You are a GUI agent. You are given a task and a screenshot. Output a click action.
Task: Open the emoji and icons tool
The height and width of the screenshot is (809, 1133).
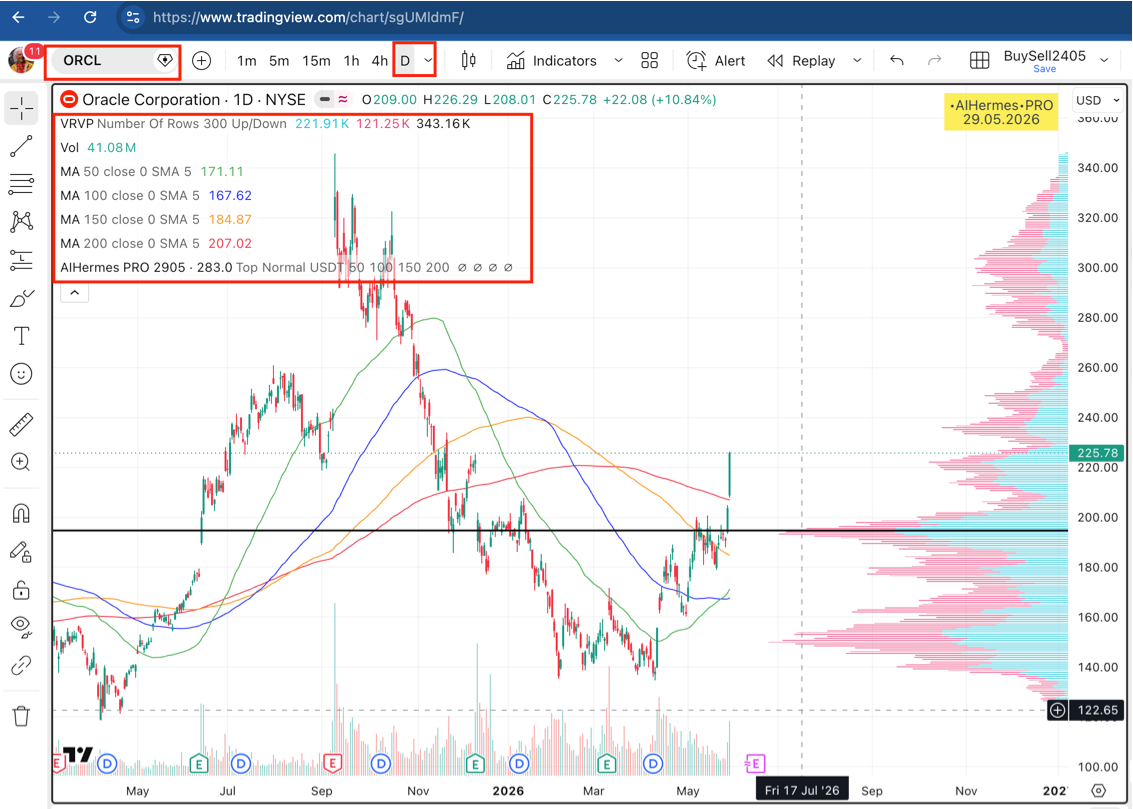click(22, 374)
